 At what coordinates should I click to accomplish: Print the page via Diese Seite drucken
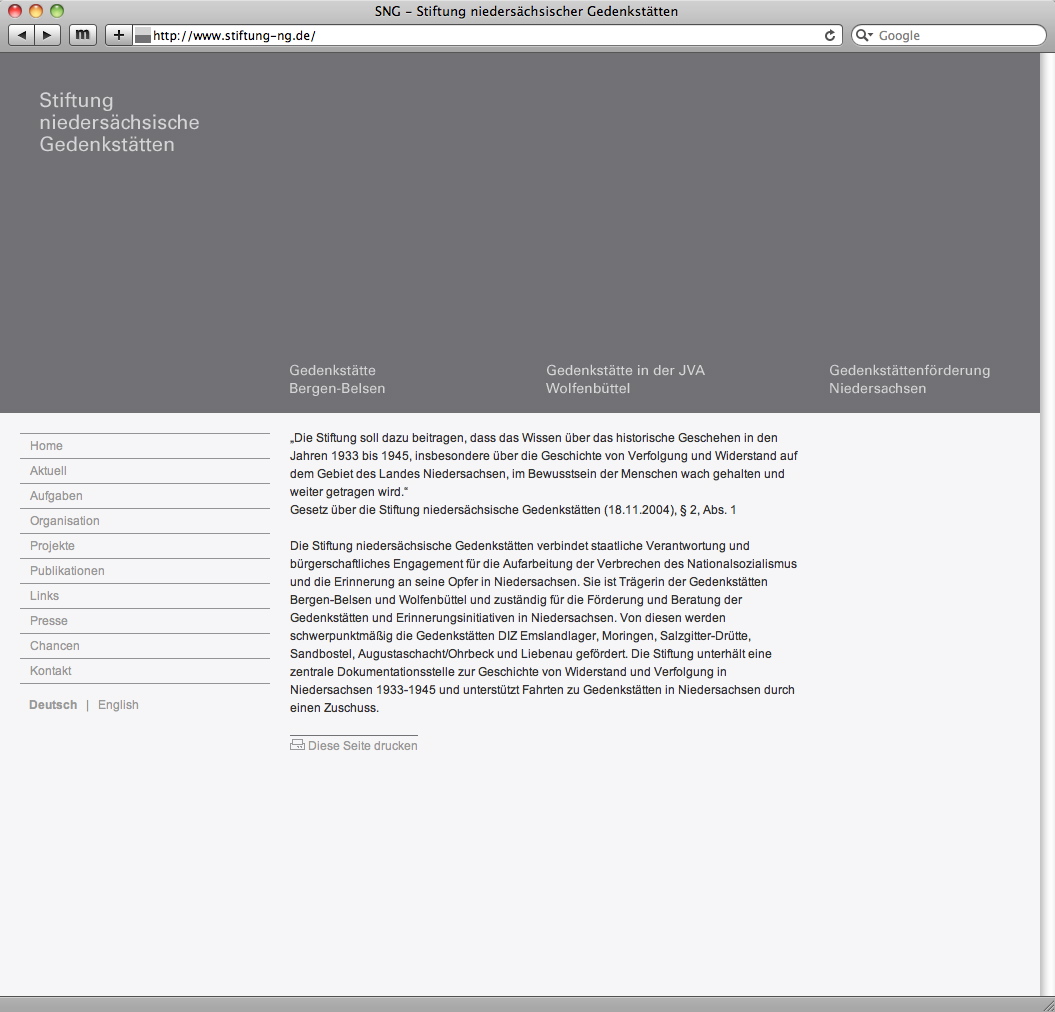(x=361, y=745)
